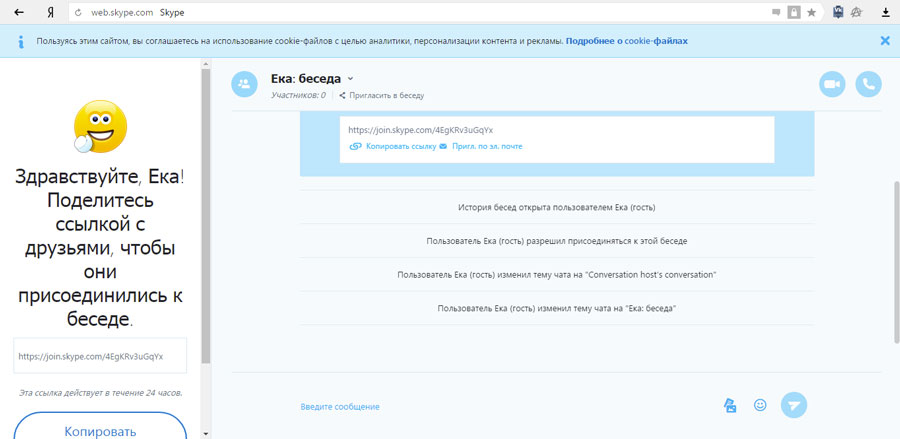Screen dimensions: 900x439
Task: Dismiss the cookie notification banner
Action: point(885,41)
